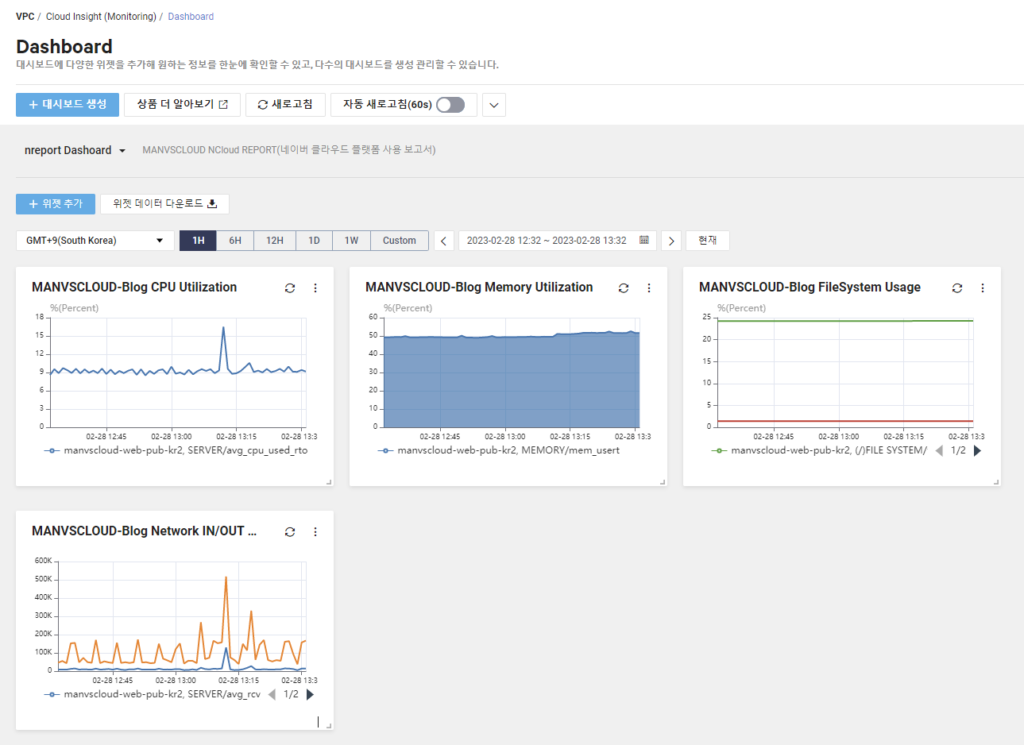
Task: Click the calendar icon in date range
Action: click(644, 241)
